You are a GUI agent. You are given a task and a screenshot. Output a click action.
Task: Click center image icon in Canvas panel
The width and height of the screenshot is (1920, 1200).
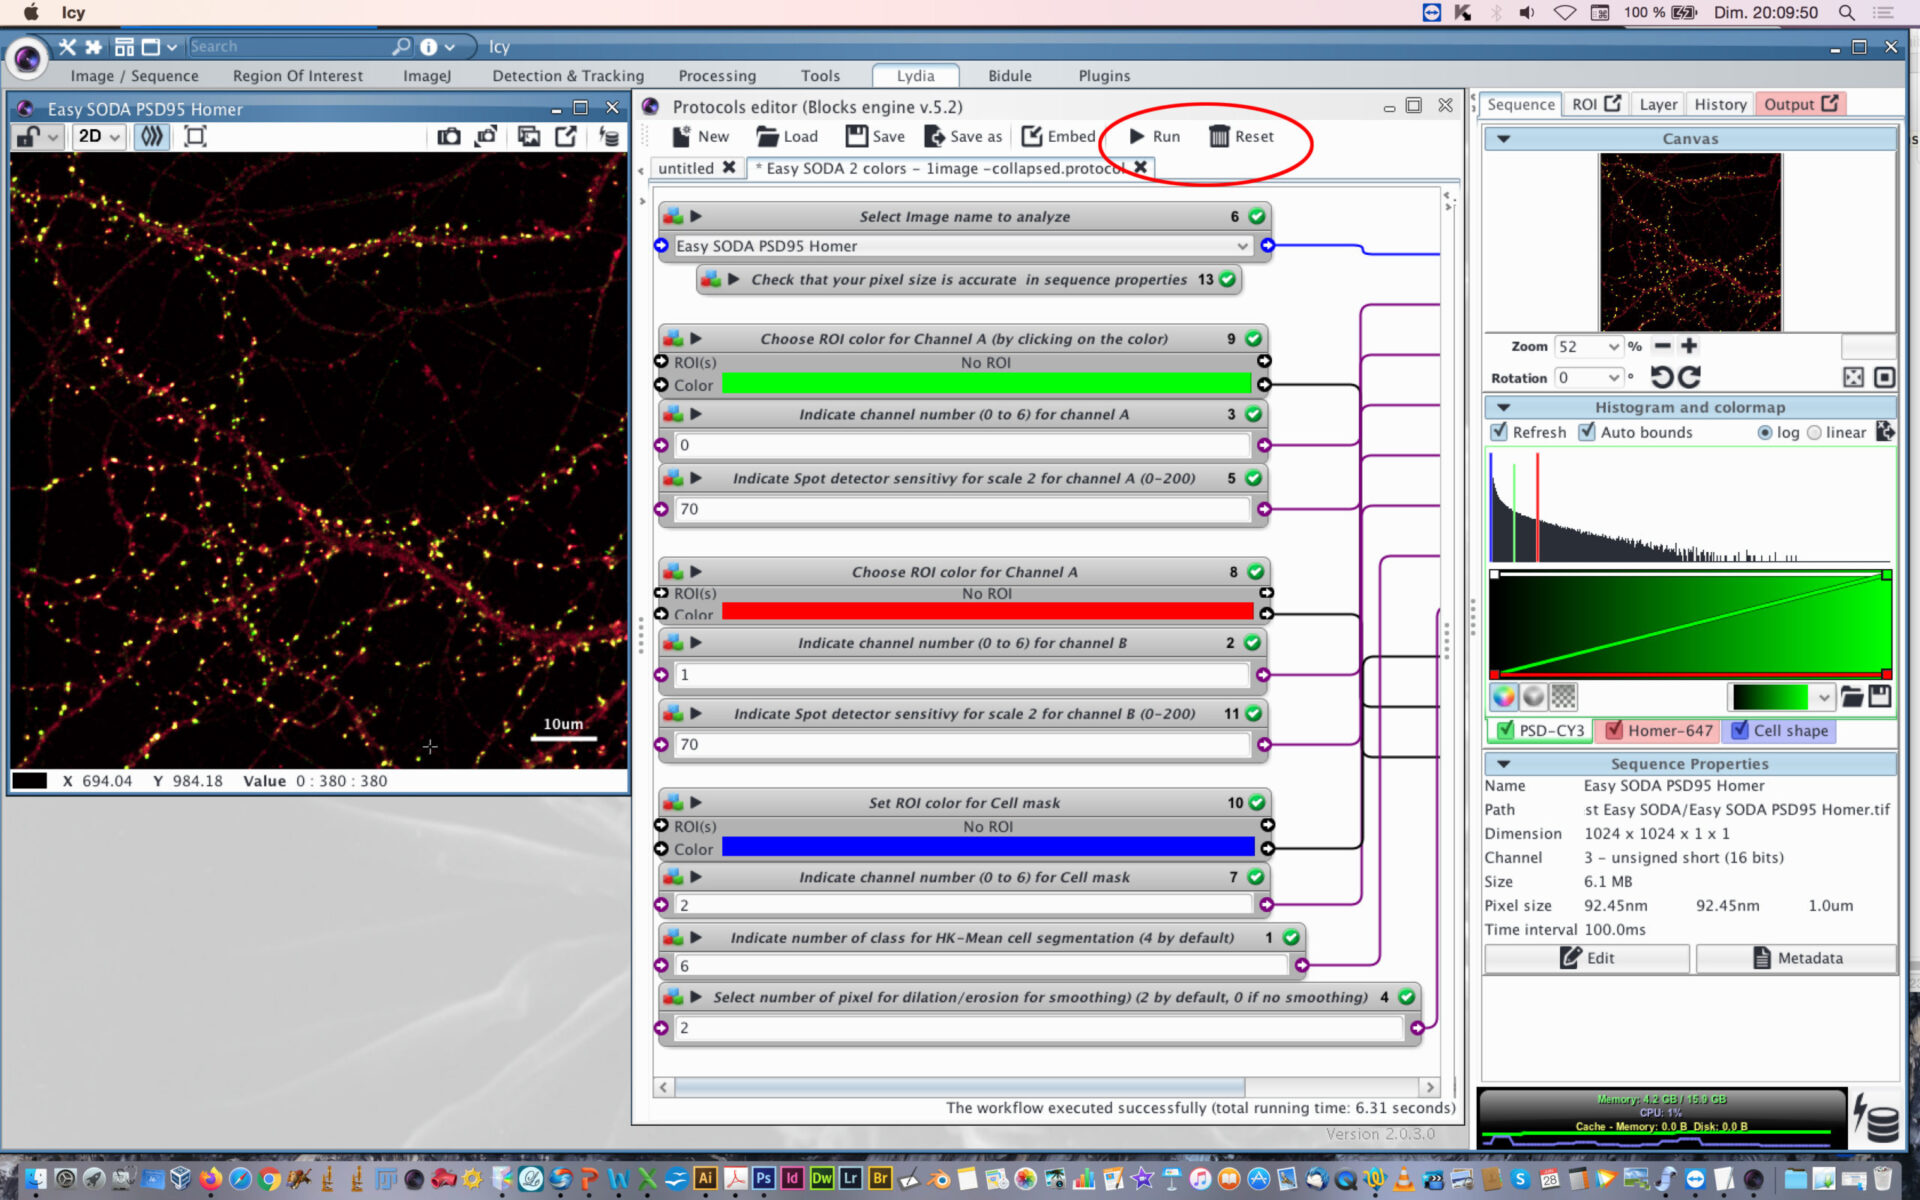point(1884,377)
